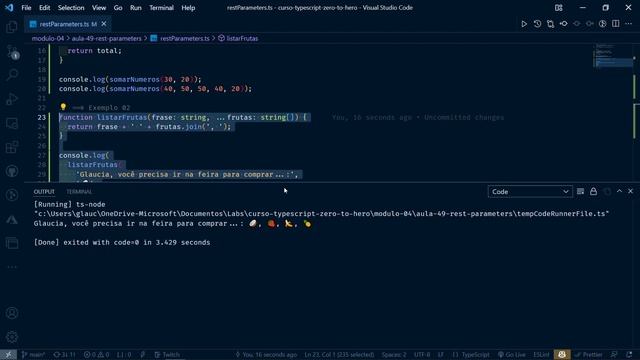Open the Run menu
Viewport: 640px width, 360px height.
pos(136,8)
